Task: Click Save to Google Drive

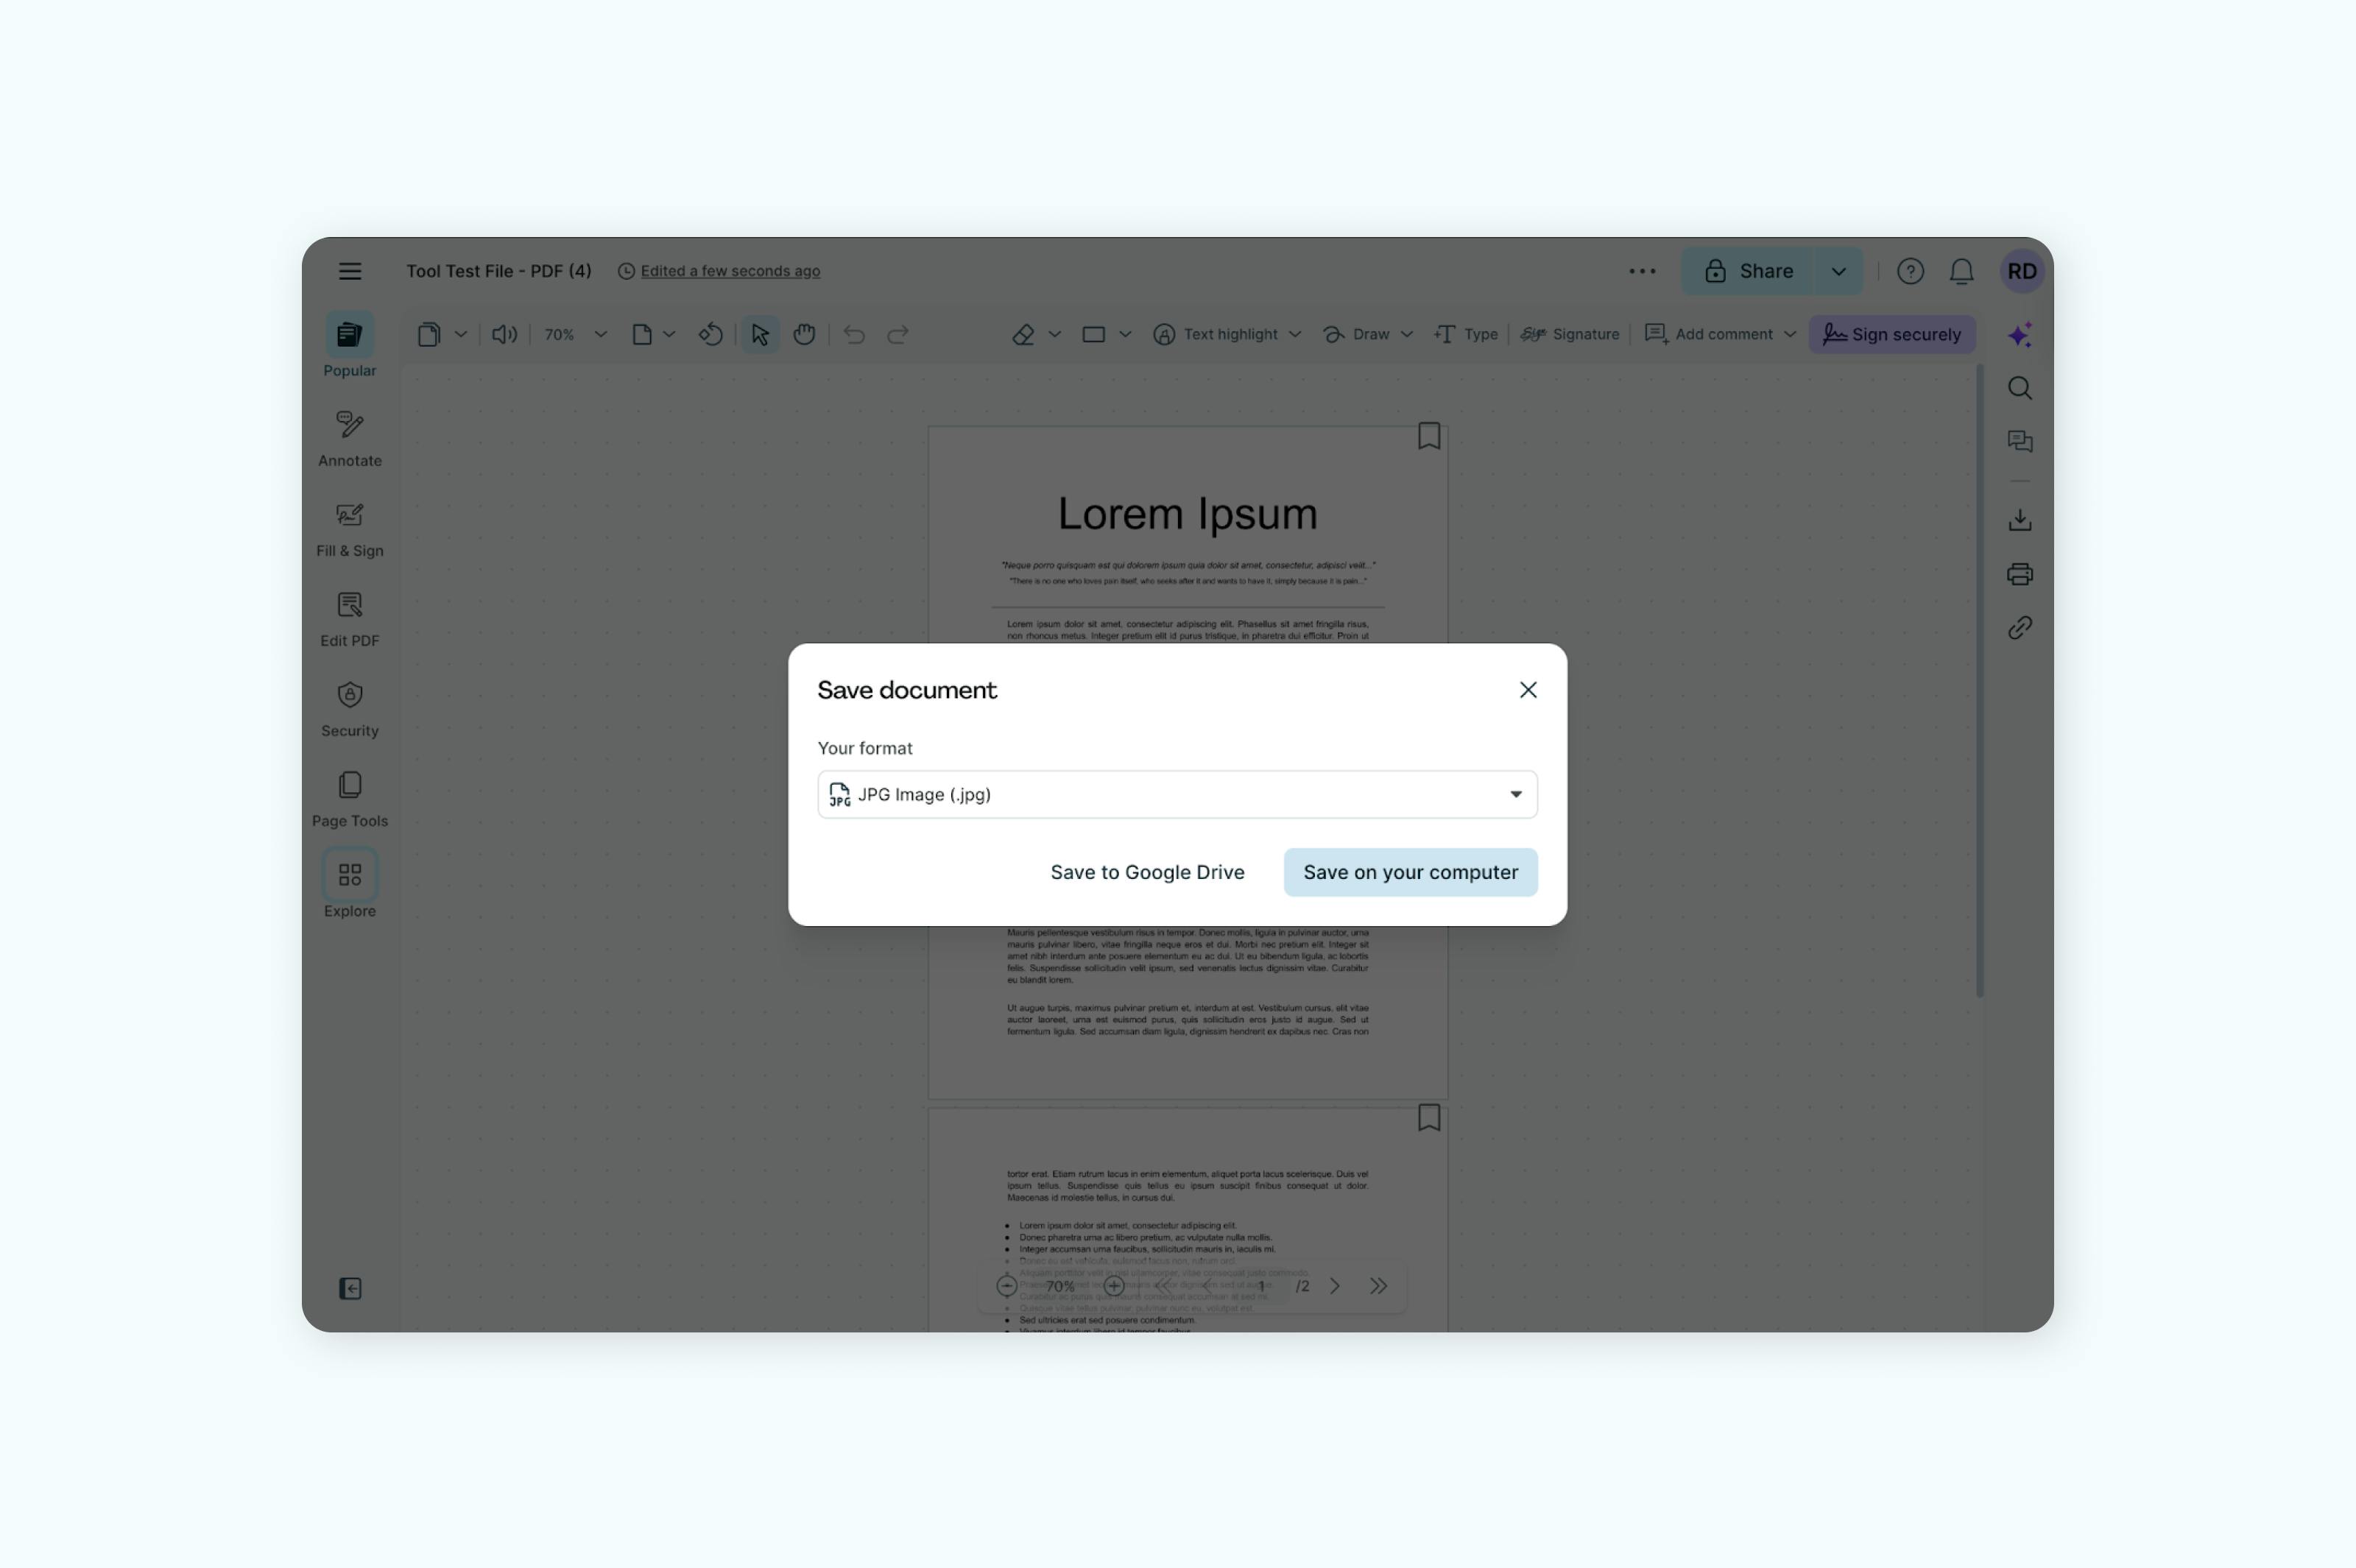Action: coord(1147,872)
